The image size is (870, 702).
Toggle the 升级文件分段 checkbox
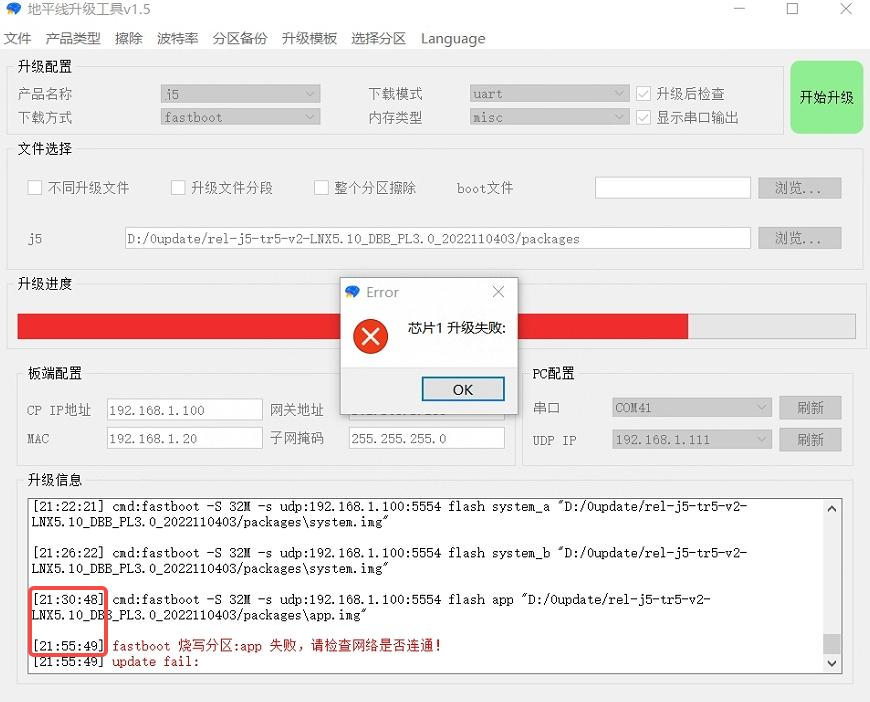[178, 188]
